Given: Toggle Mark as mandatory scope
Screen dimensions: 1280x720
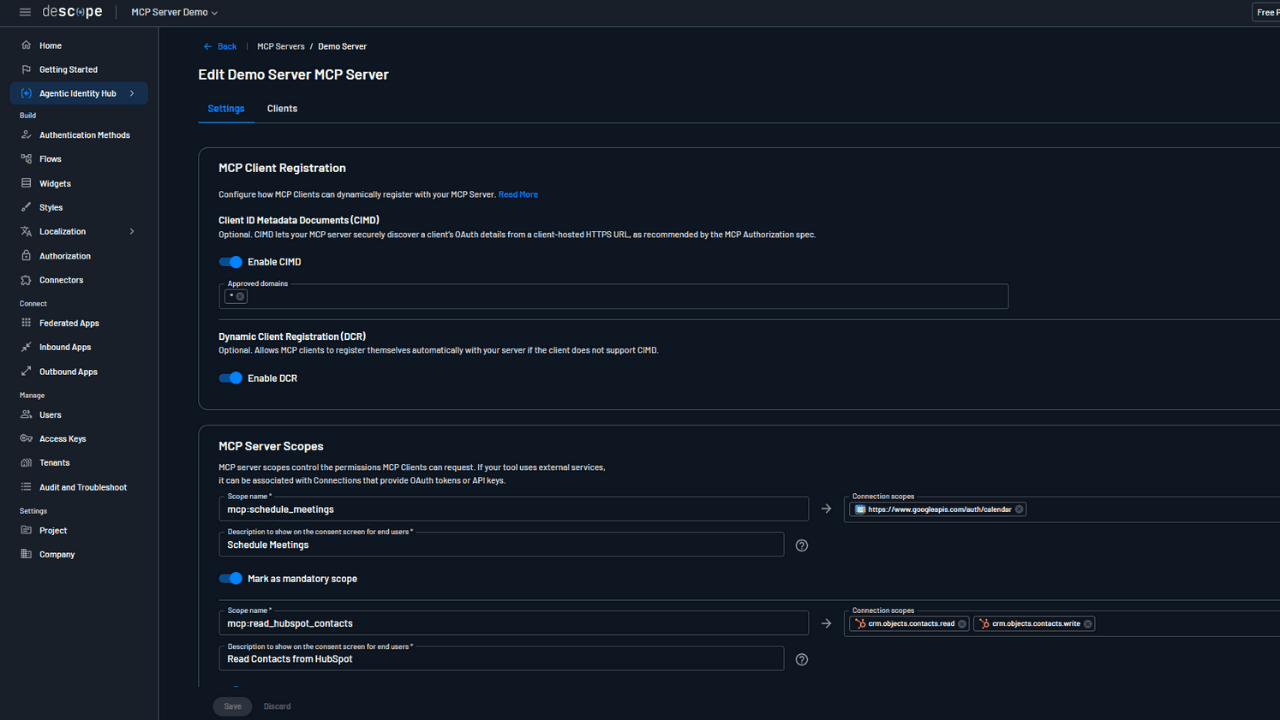Looking at the screenshot, I should [230, 578].
